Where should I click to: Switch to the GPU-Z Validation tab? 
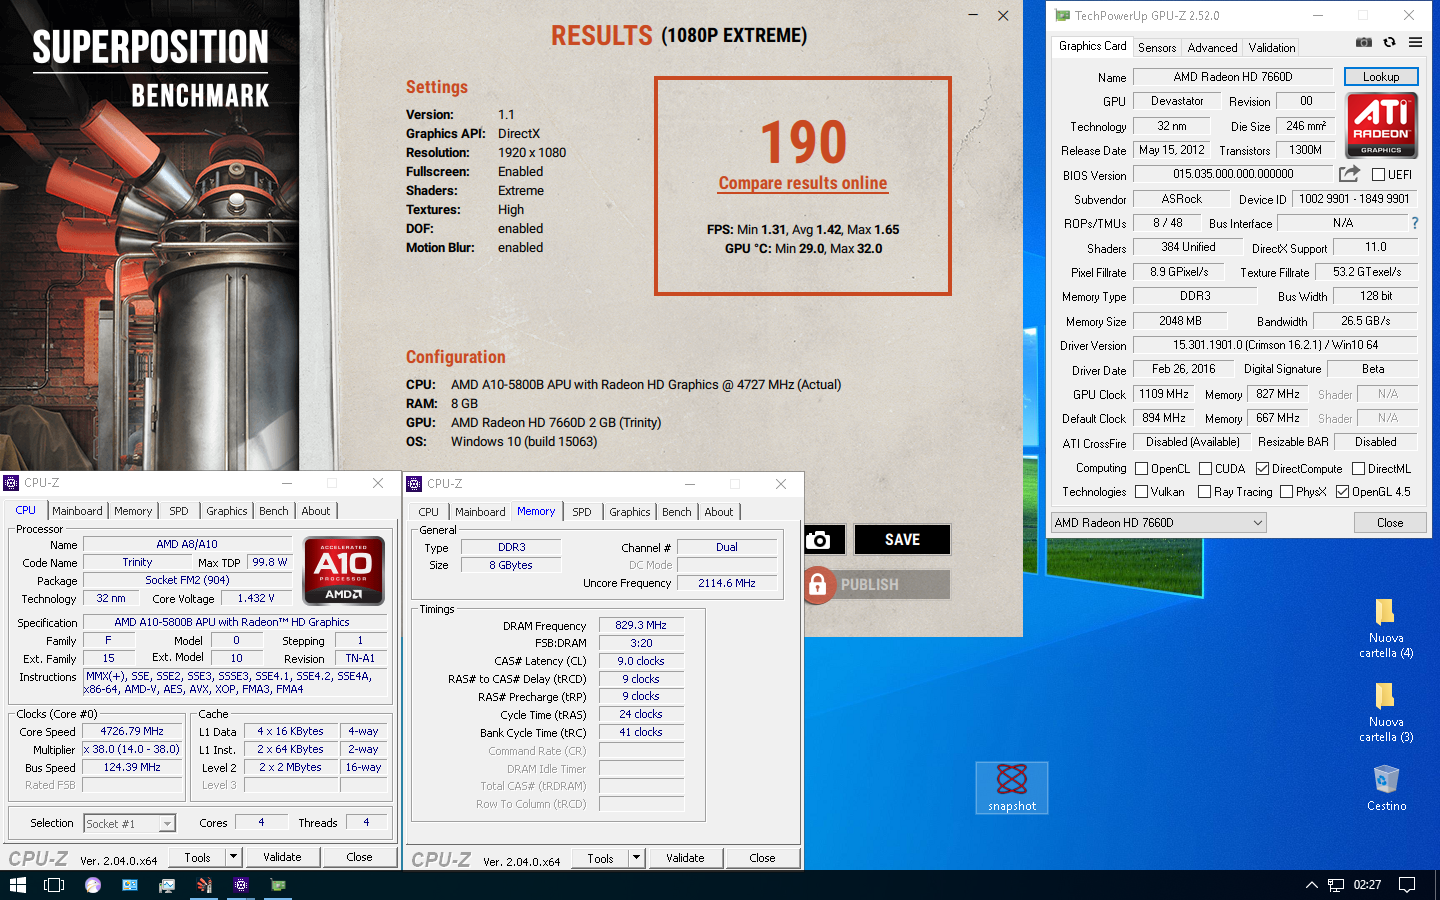coord(1271,47)
